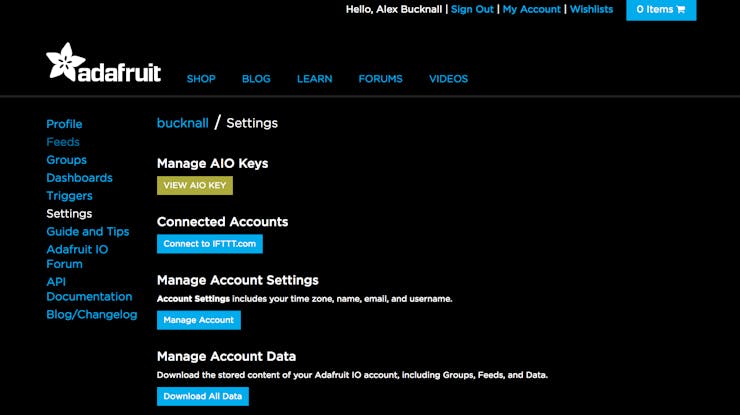Click the 'Manage Account Data' heading
This screenshot has height=415, width=740.
click(227, 356)
